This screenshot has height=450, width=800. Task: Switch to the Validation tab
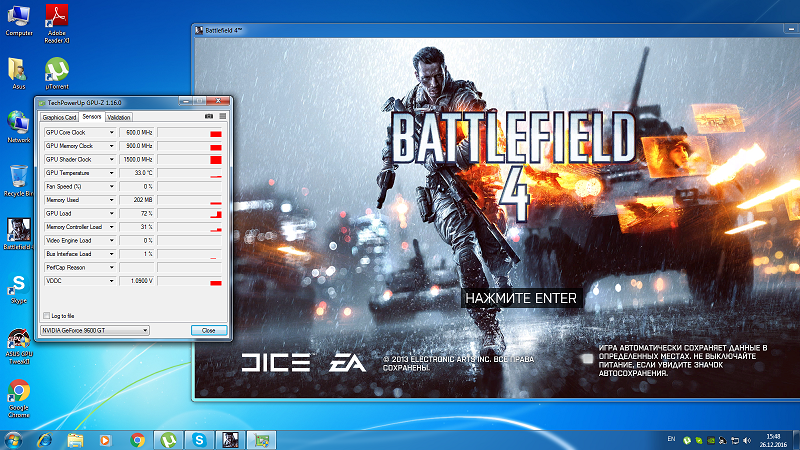pos(119,117)
